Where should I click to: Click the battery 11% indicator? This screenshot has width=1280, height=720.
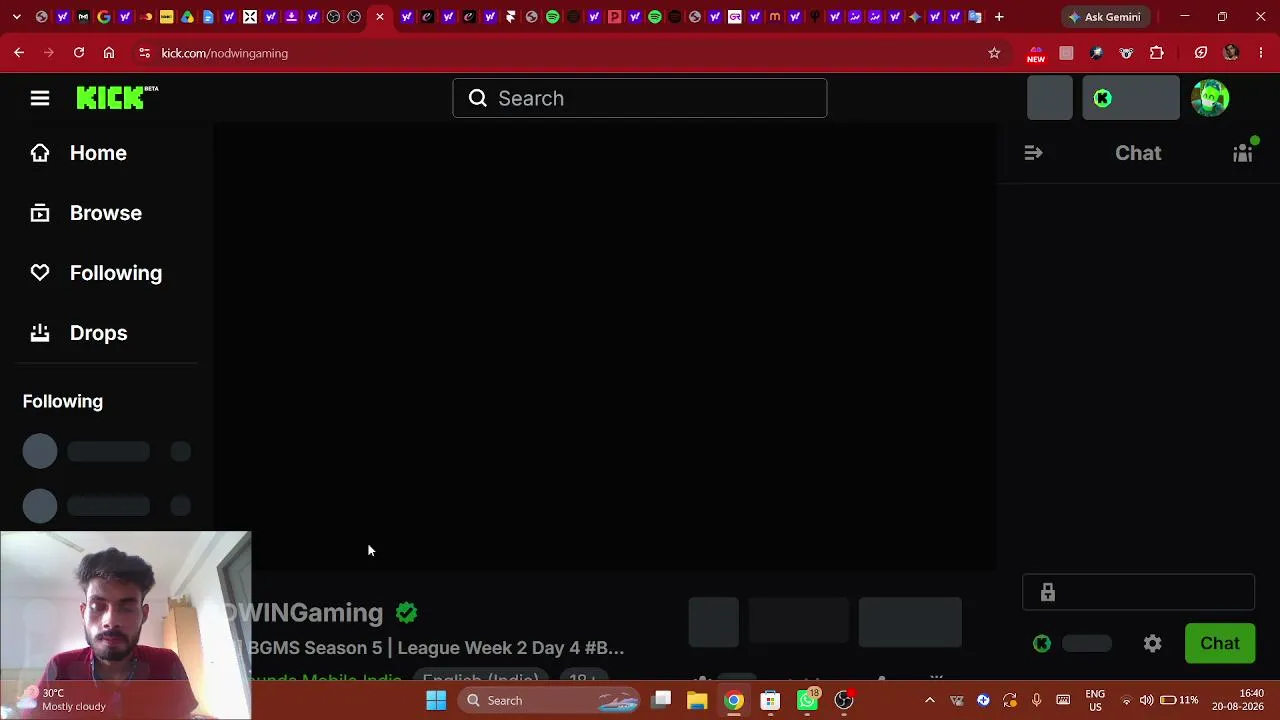[1178, 700]
